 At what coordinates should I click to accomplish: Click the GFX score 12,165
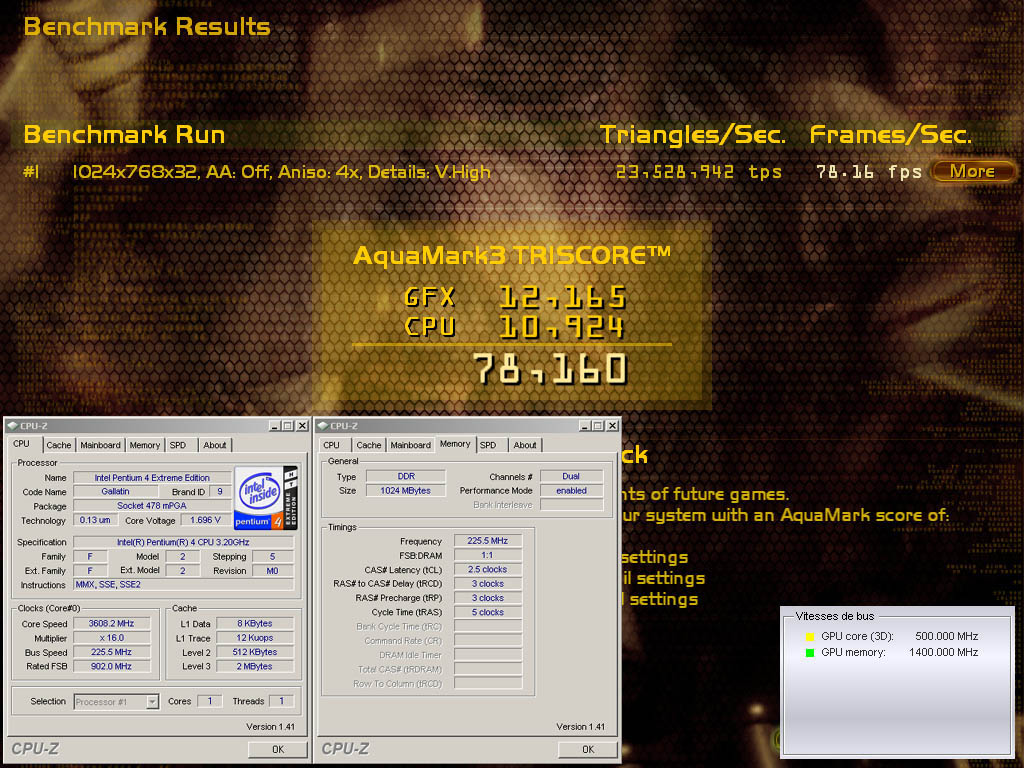[562, 297]
